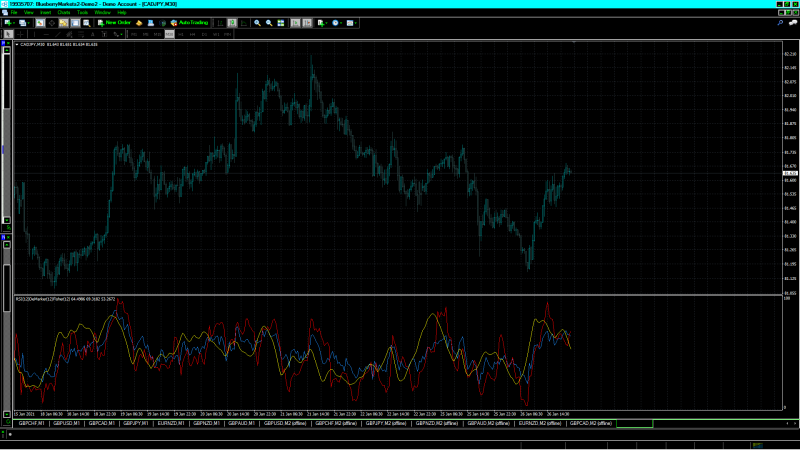Switch chart to candlesticks display icon
The image size is (800, 450).
pyautogui.click(x=232, y=22)
